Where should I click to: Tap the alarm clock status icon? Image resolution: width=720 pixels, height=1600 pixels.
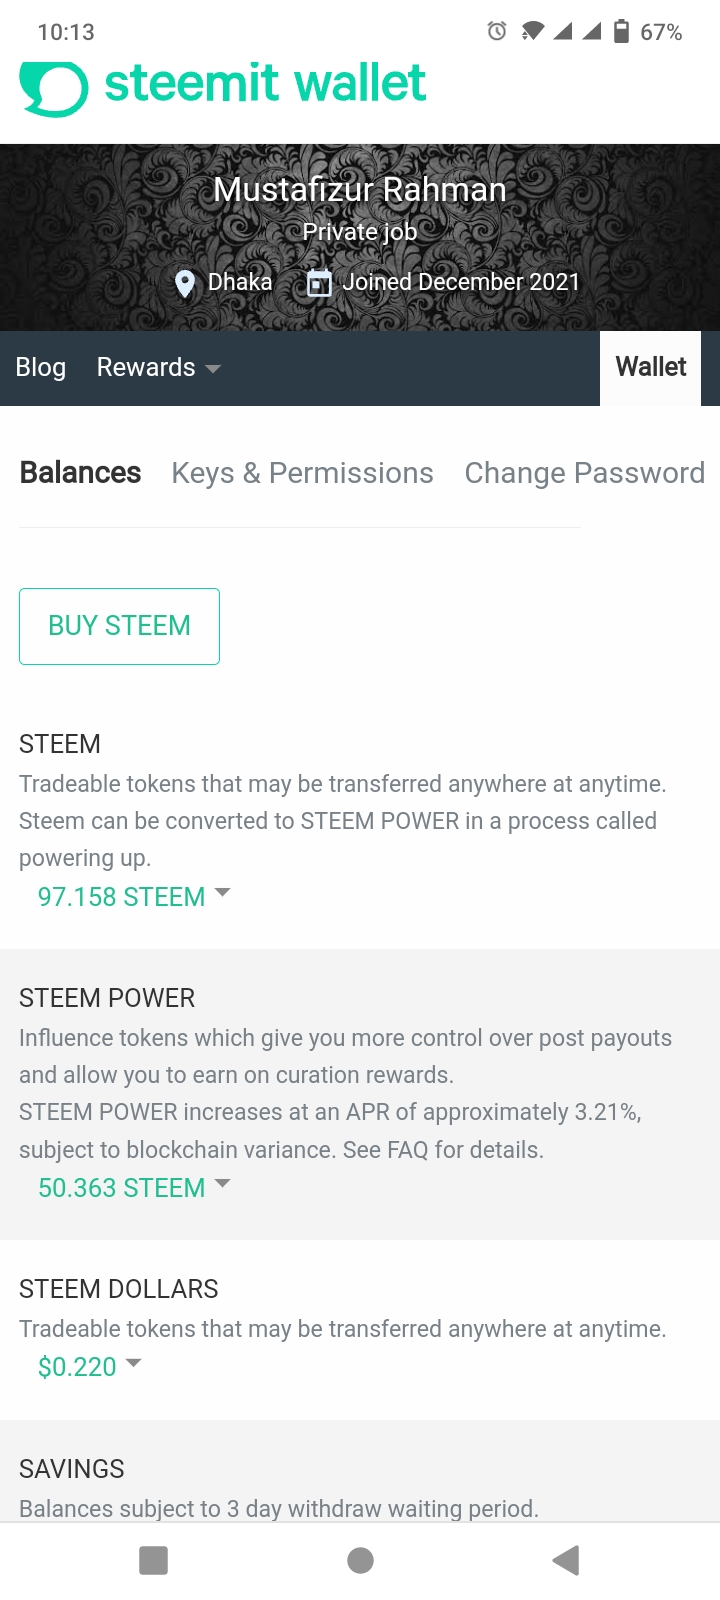point(497,31)
